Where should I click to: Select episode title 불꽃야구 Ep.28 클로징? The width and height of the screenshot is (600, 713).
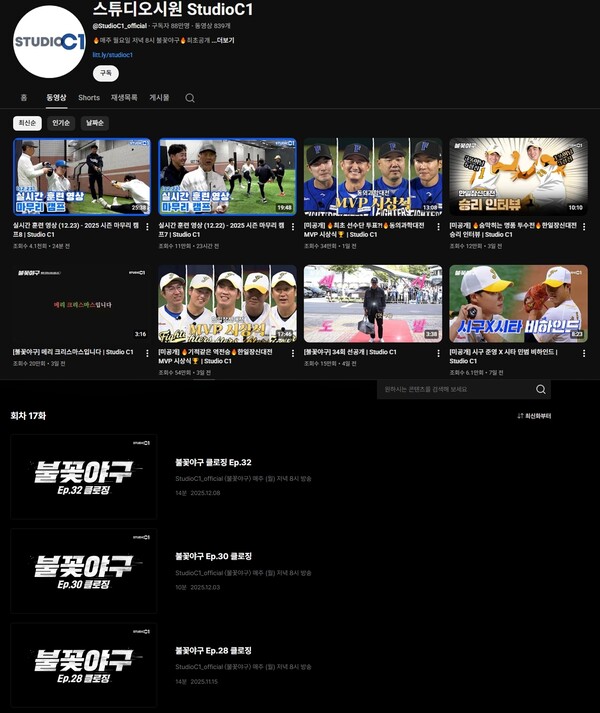click(x=213, y=651)
